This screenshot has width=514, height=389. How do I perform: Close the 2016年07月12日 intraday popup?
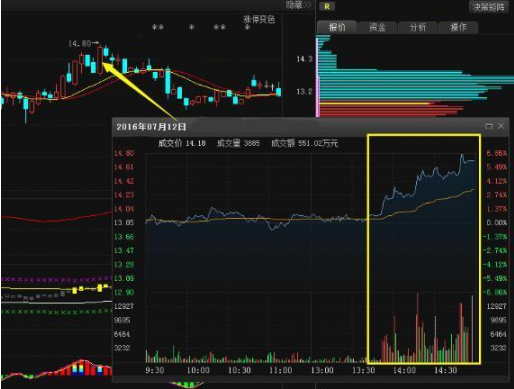coord(501,126)
